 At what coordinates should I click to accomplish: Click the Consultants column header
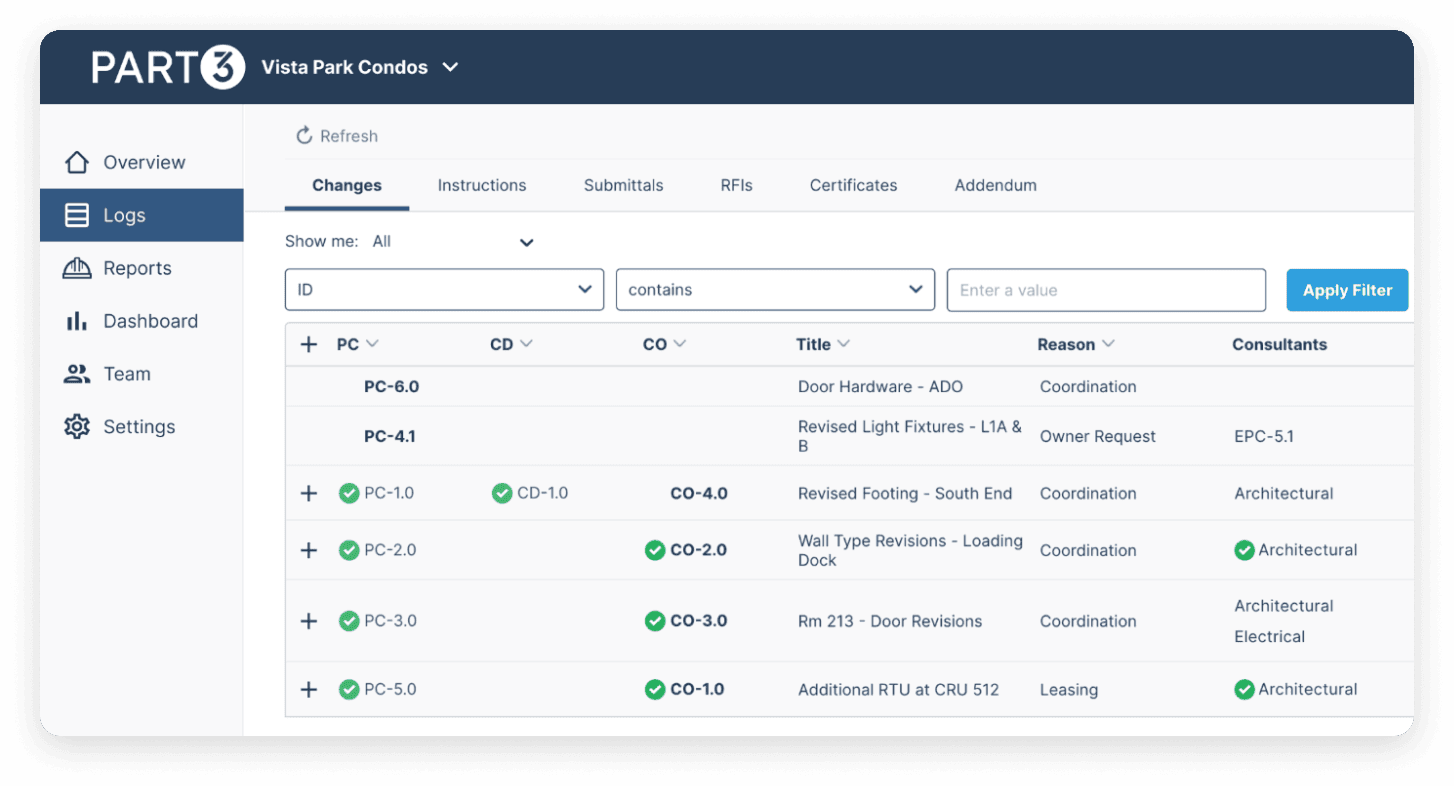(x=1280, y=344)
